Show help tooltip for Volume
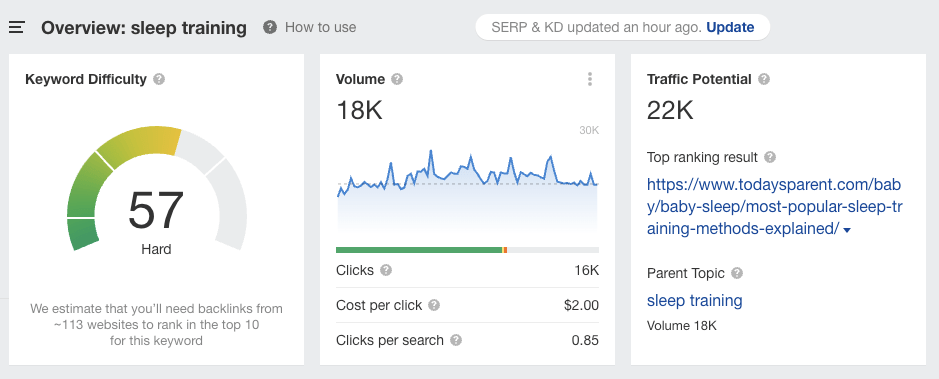939x379 pixels. 397,79
